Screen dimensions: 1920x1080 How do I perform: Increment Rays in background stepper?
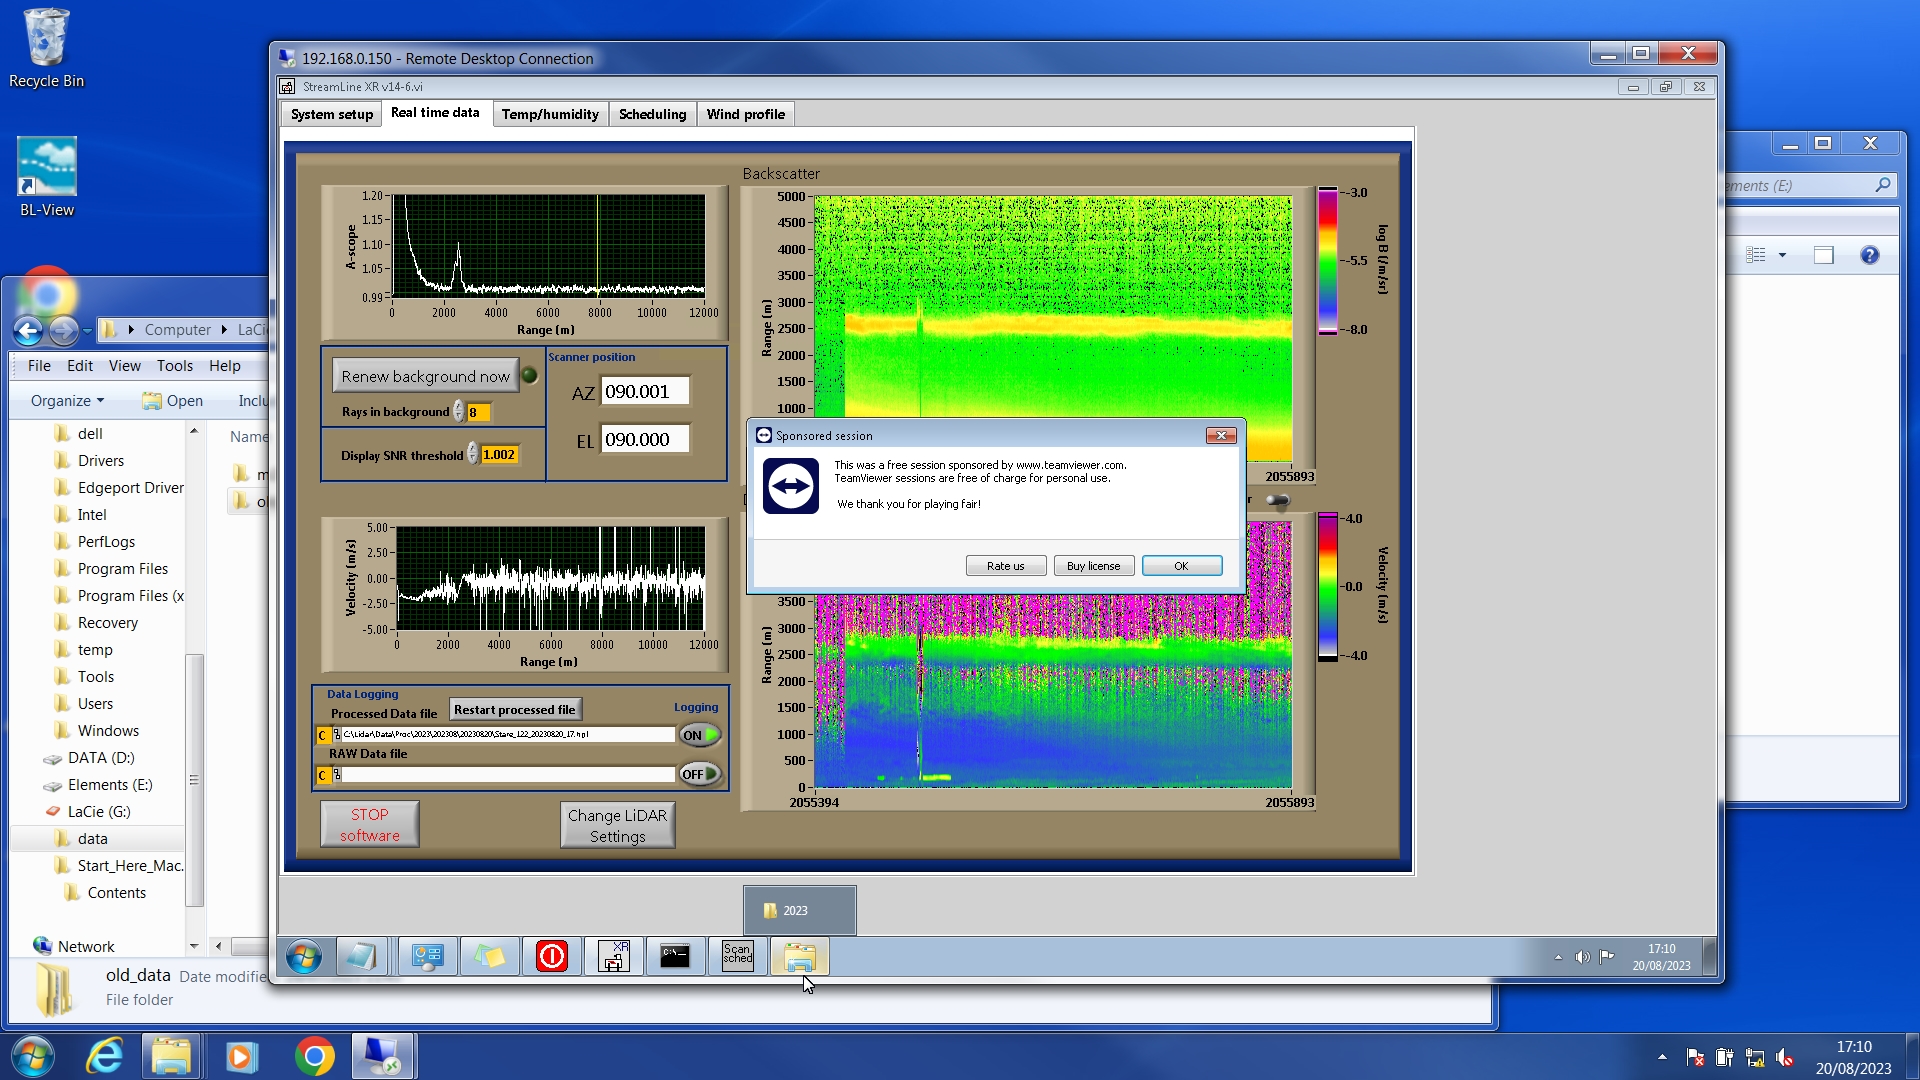tap(458, 407)
